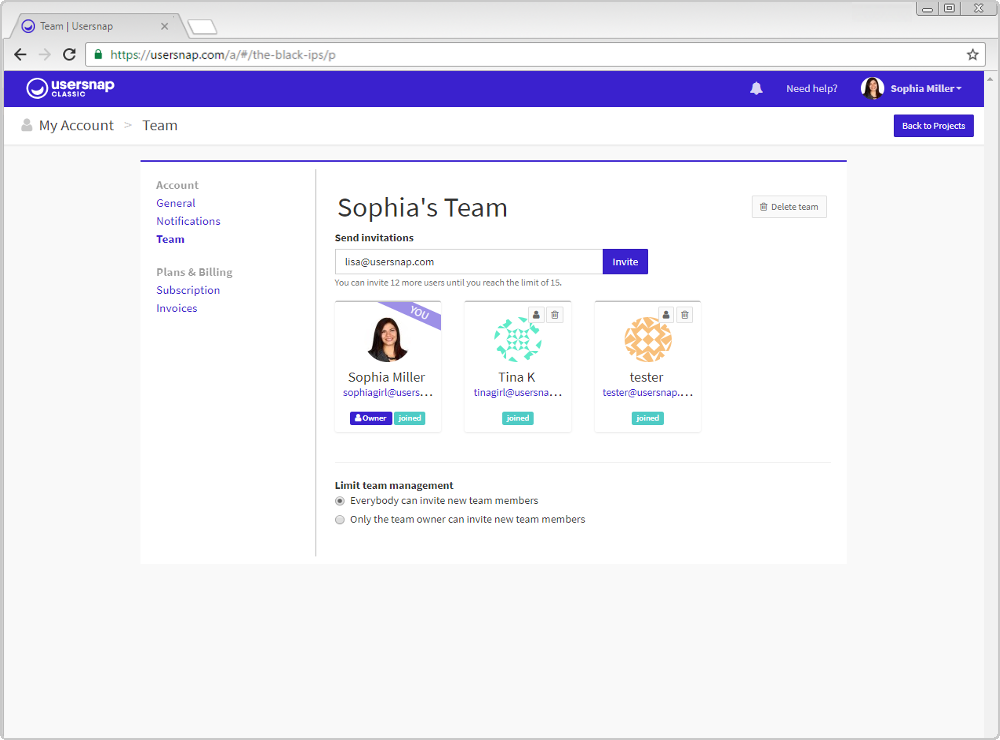Close the Team | Usersnap tab
The width and height of the screenshot is (1000, 740).
165,26
